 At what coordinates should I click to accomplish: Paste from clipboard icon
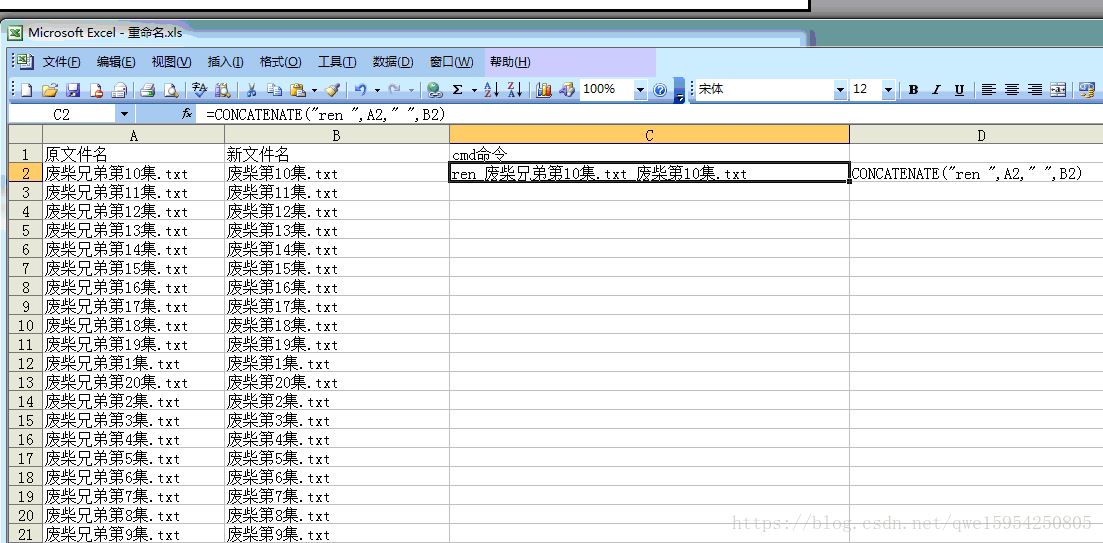click(298, 90)
